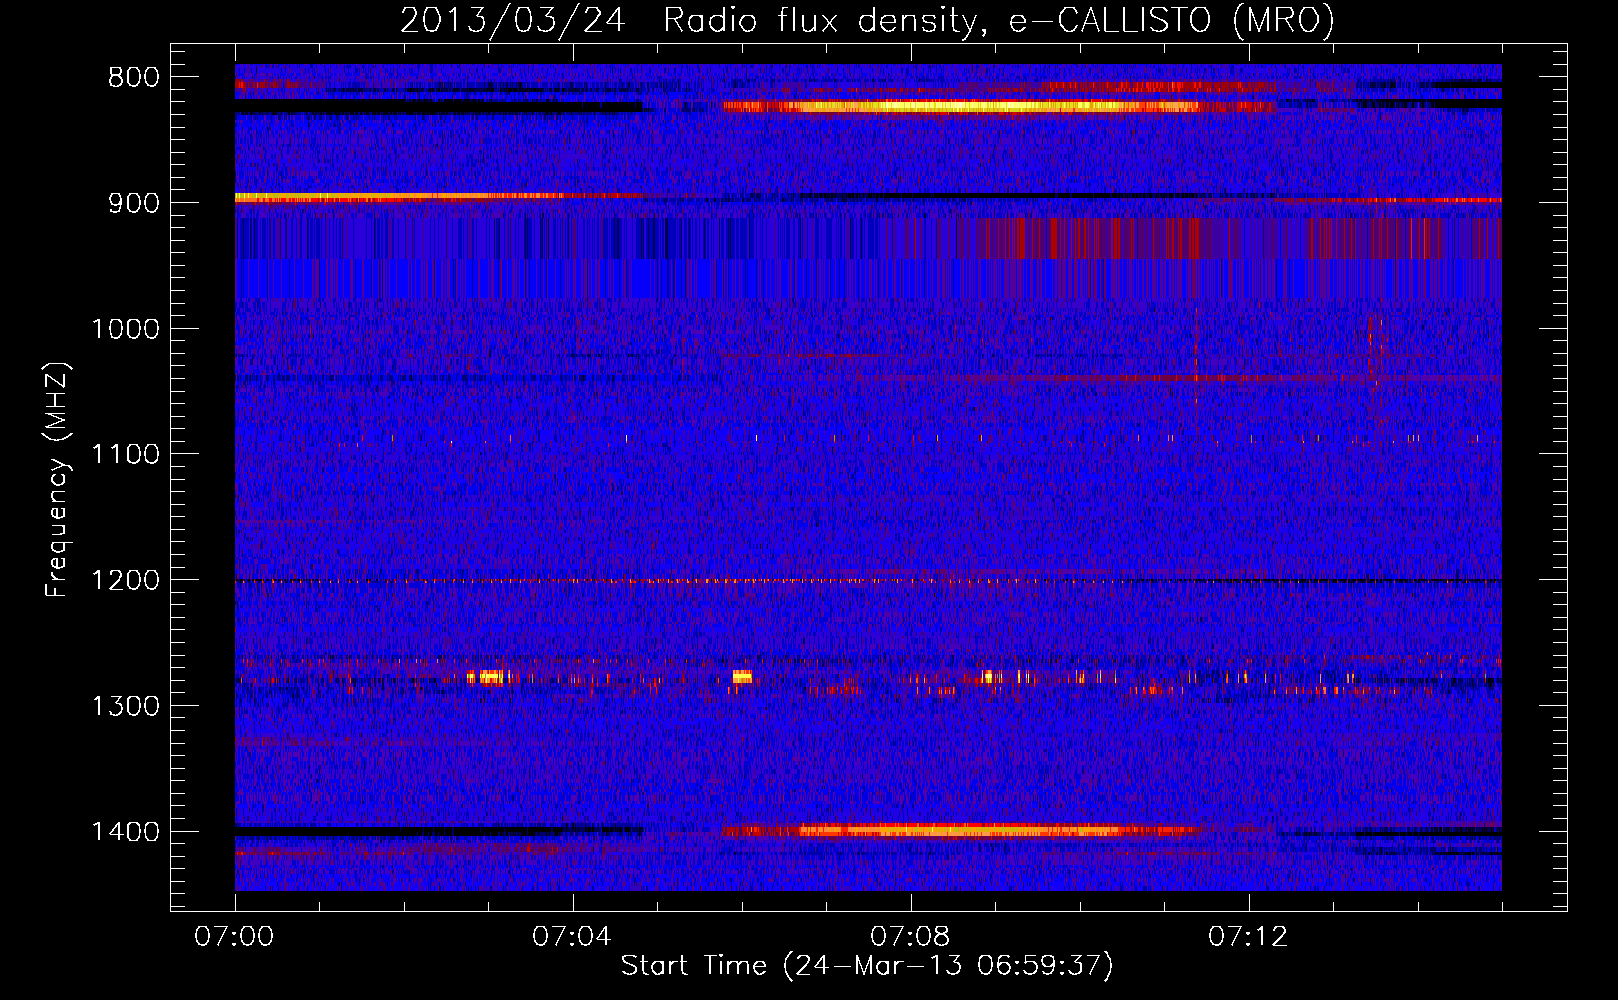Image resolution: width=1618 pixels, height=1000 pixels.
Task: Click the 07:12 time tick label
Action: point(1248,937)
